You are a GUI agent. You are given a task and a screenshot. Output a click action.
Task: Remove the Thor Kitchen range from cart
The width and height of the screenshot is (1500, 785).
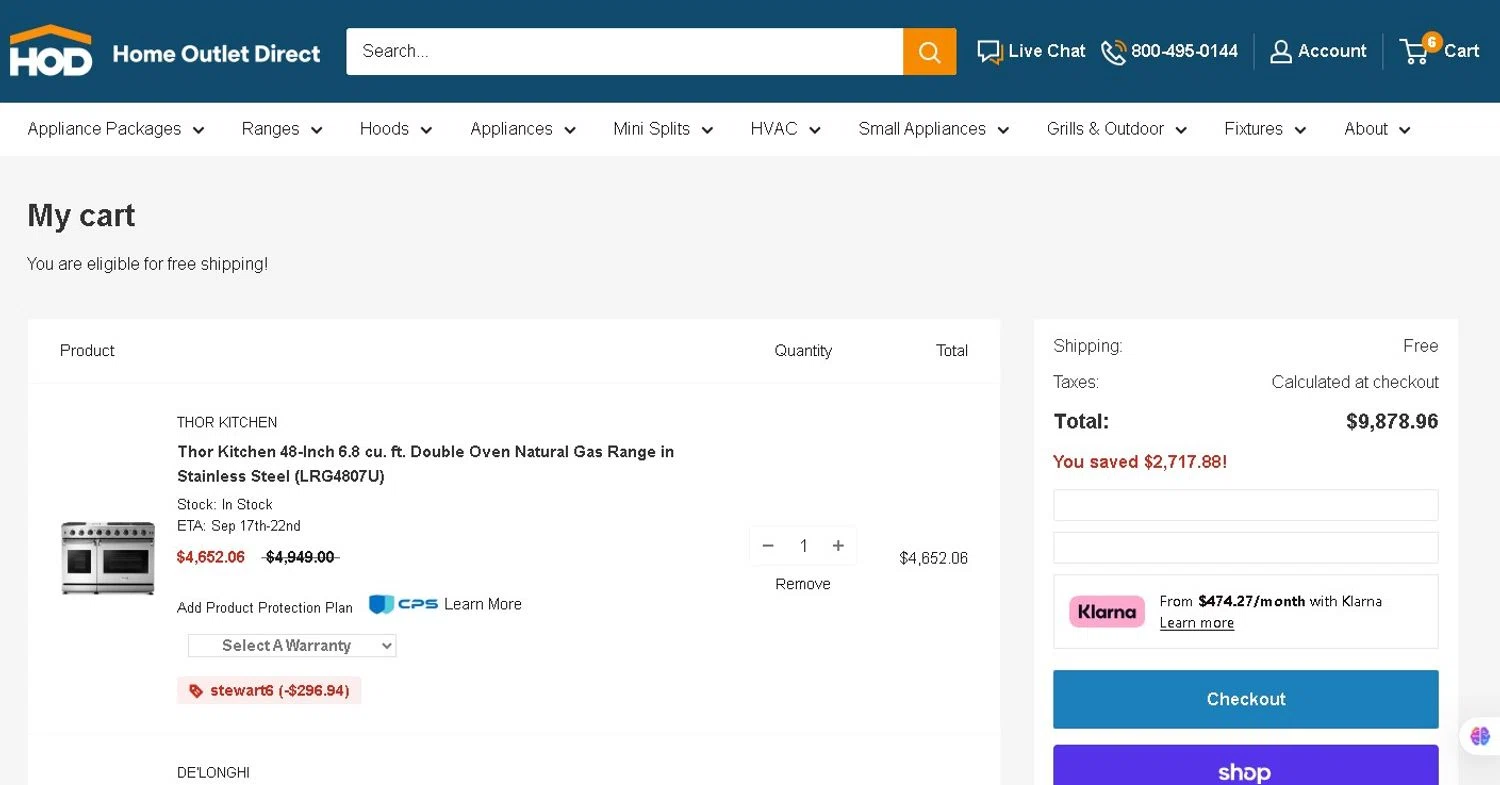(803, 584)
